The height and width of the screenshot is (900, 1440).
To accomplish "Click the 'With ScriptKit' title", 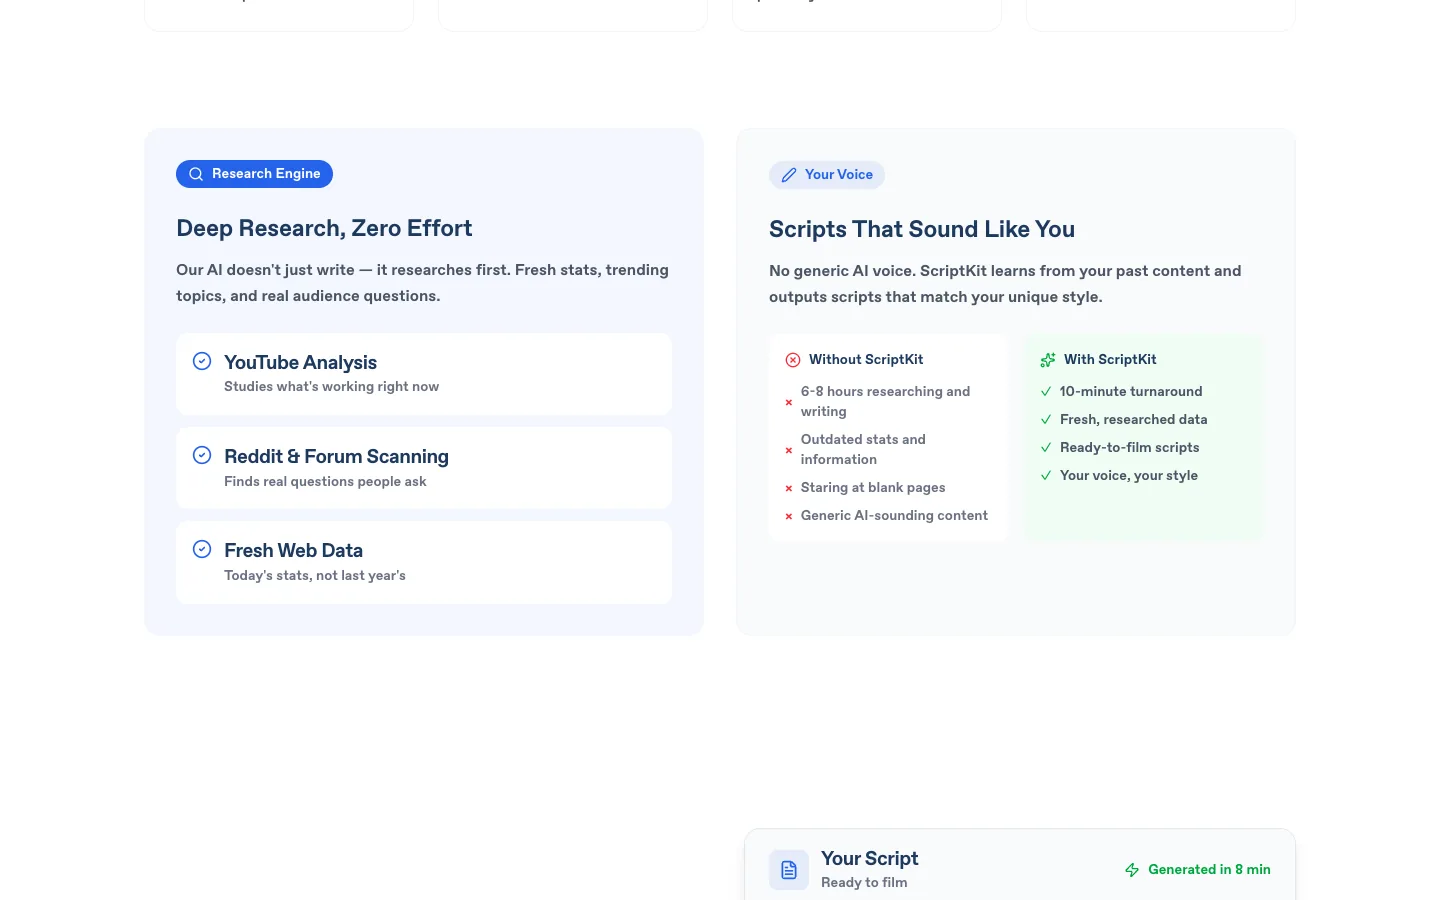I will [1110, 359].
